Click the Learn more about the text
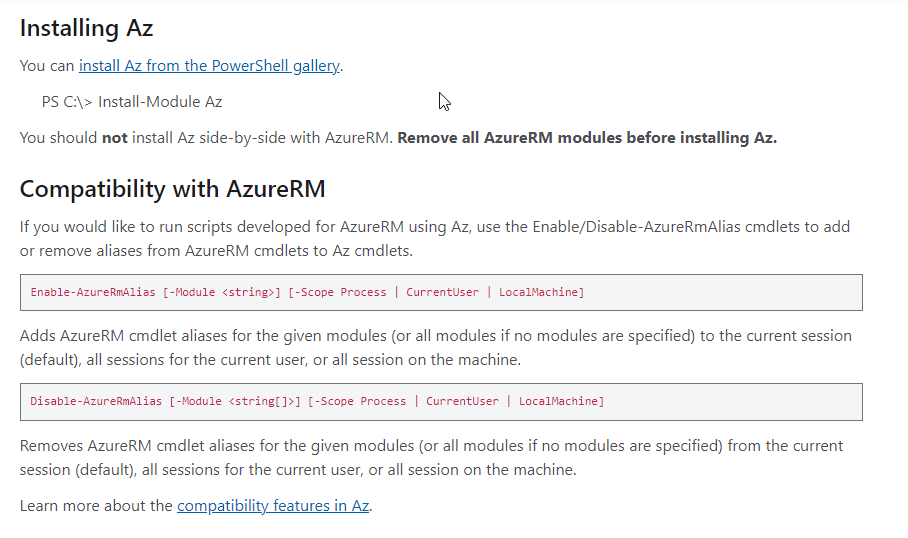The width and height of the screenshot is (908, 538). tap(96, 506)
